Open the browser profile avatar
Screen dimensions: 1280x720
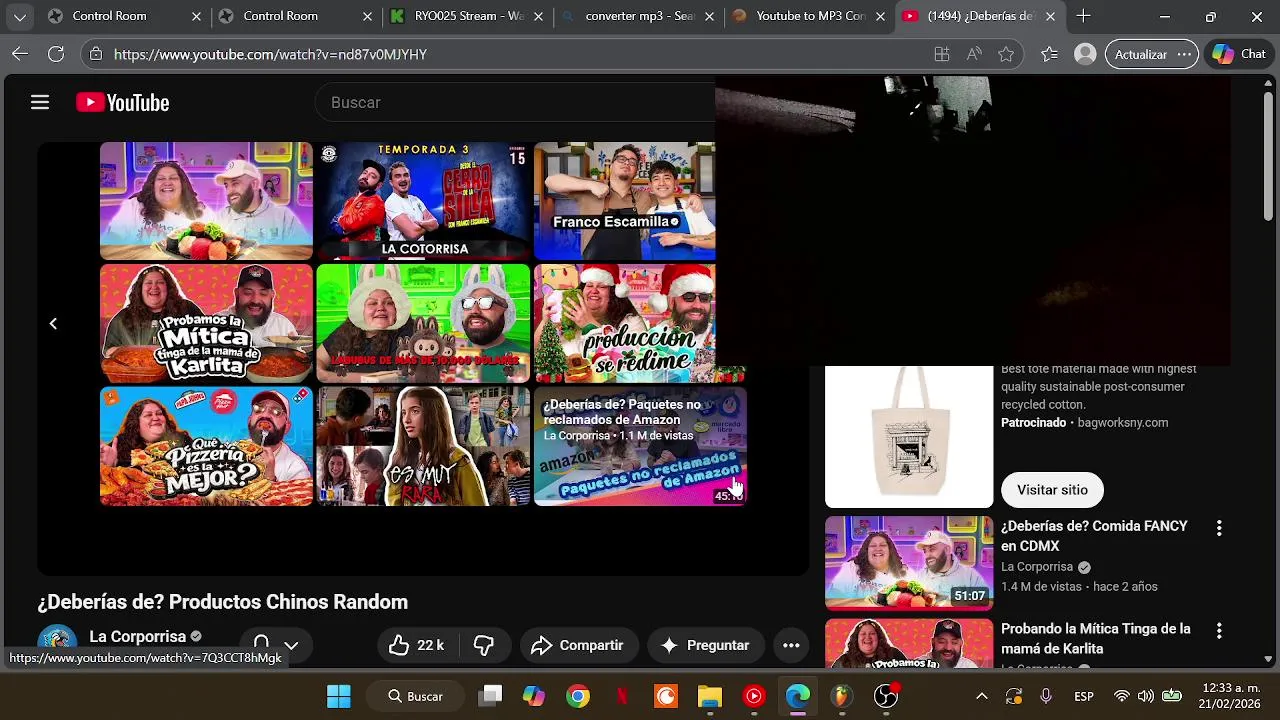tap(1085, 54)
